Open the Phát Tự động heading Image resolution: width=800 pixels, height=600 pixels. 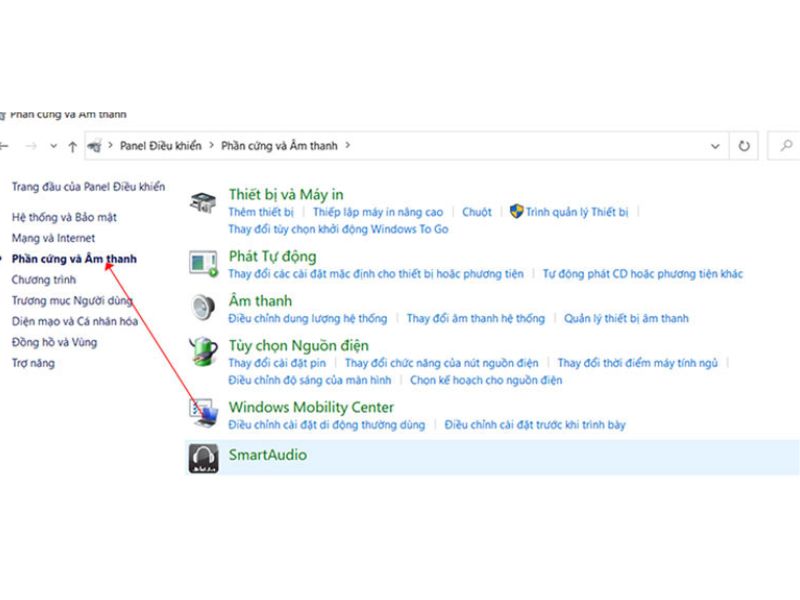pos(272,257)
